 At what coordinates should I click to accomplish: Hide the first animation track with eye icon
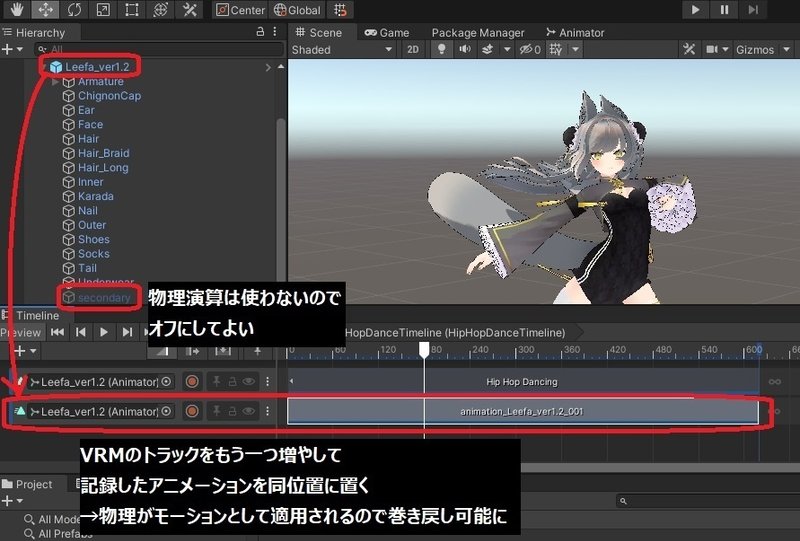coord(248,382)
